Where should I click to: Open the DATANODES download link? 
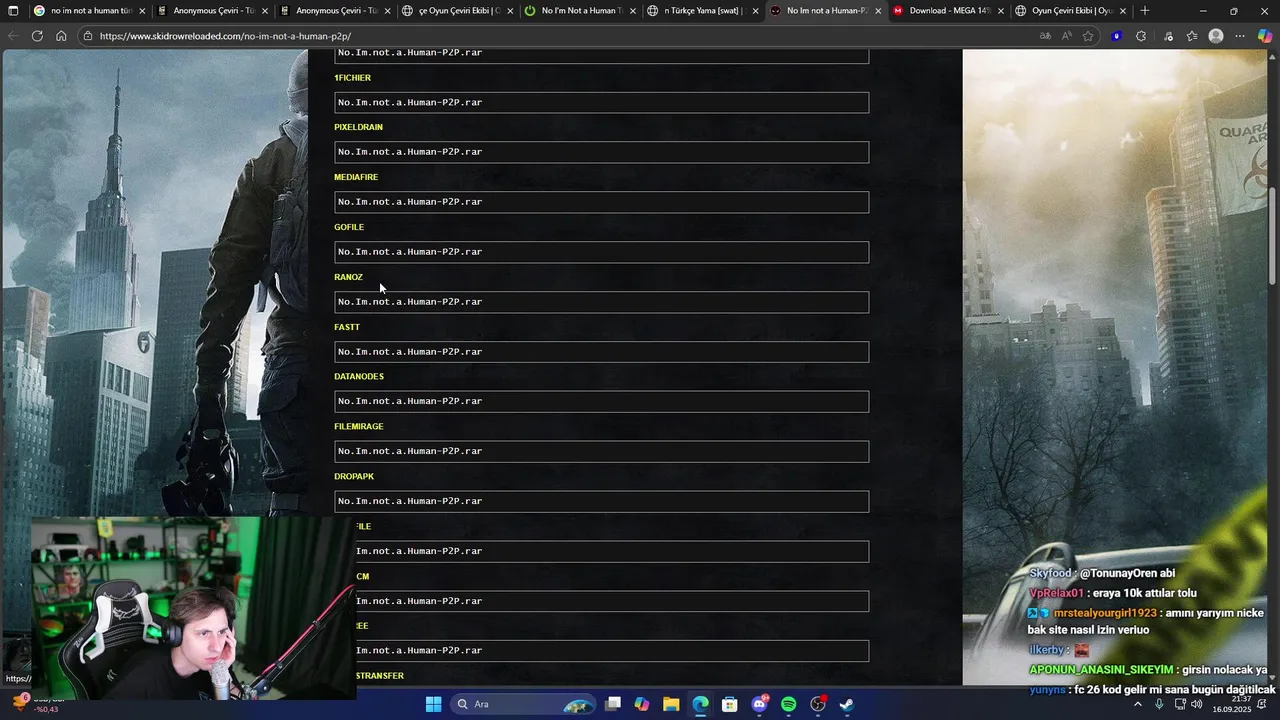(359, 376)
